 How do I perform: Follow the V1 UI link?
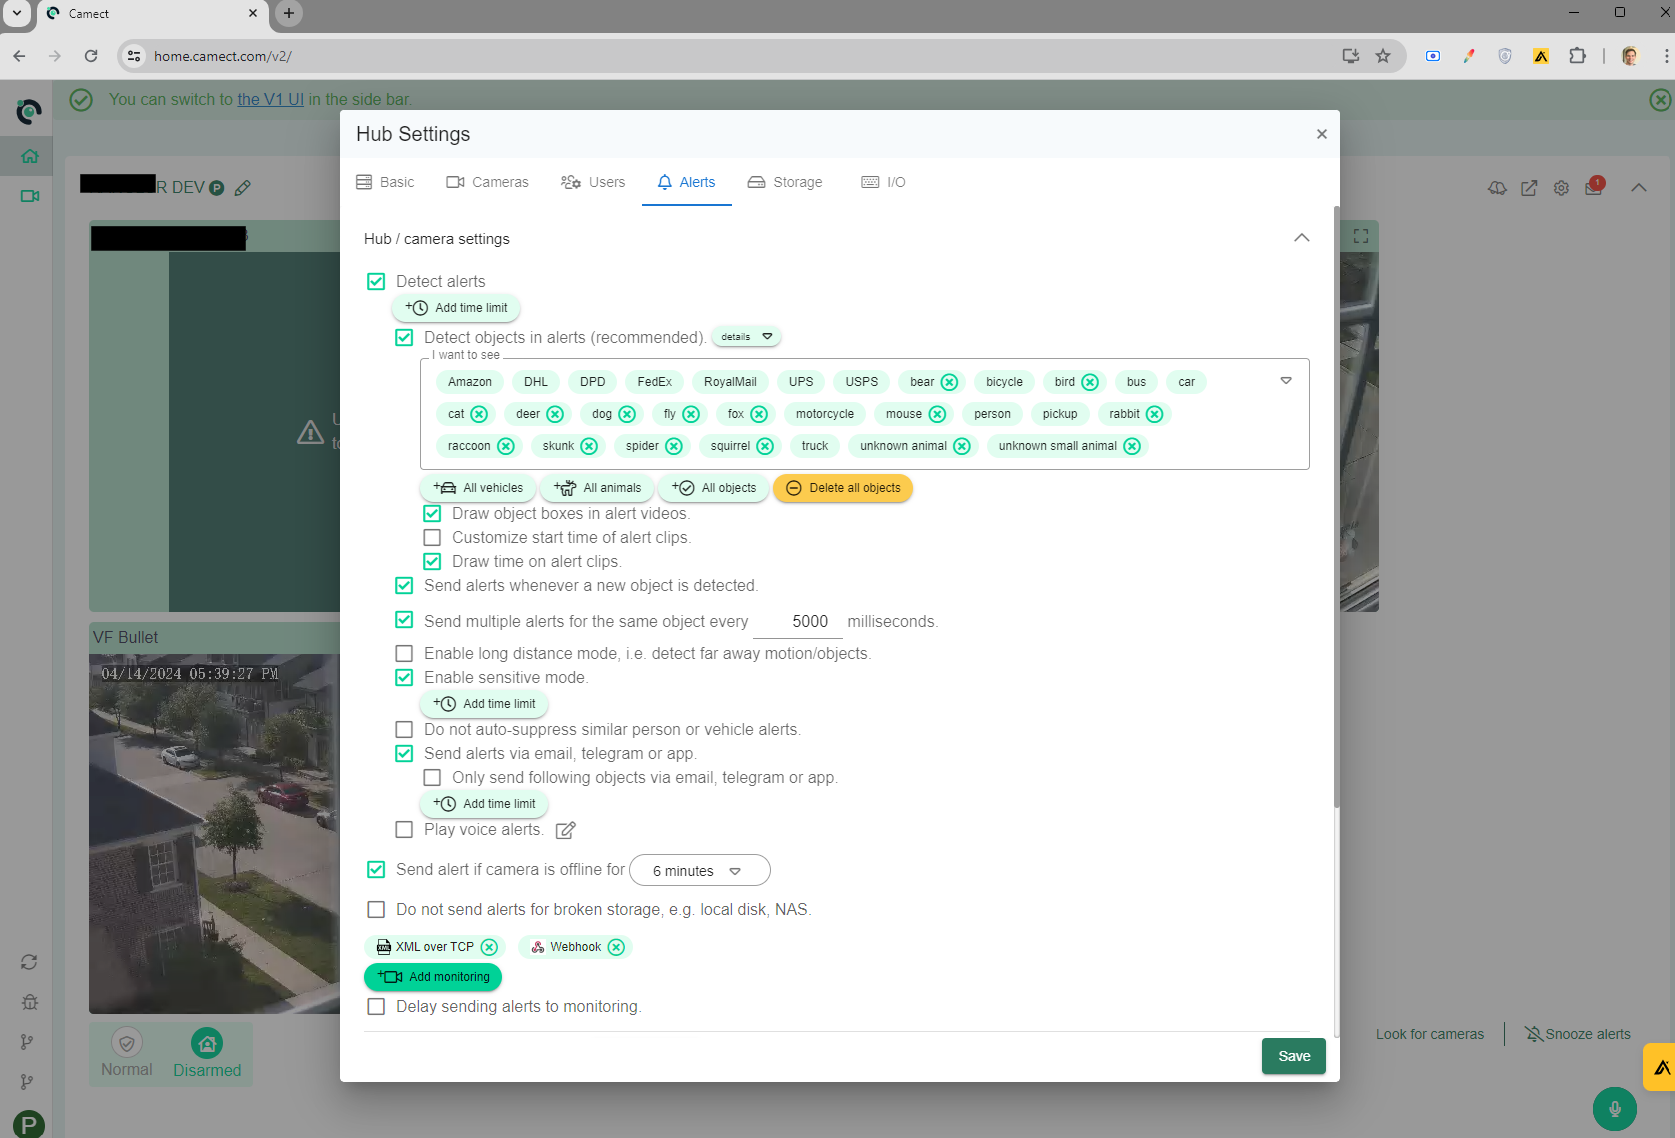click(x=270, y=100)
